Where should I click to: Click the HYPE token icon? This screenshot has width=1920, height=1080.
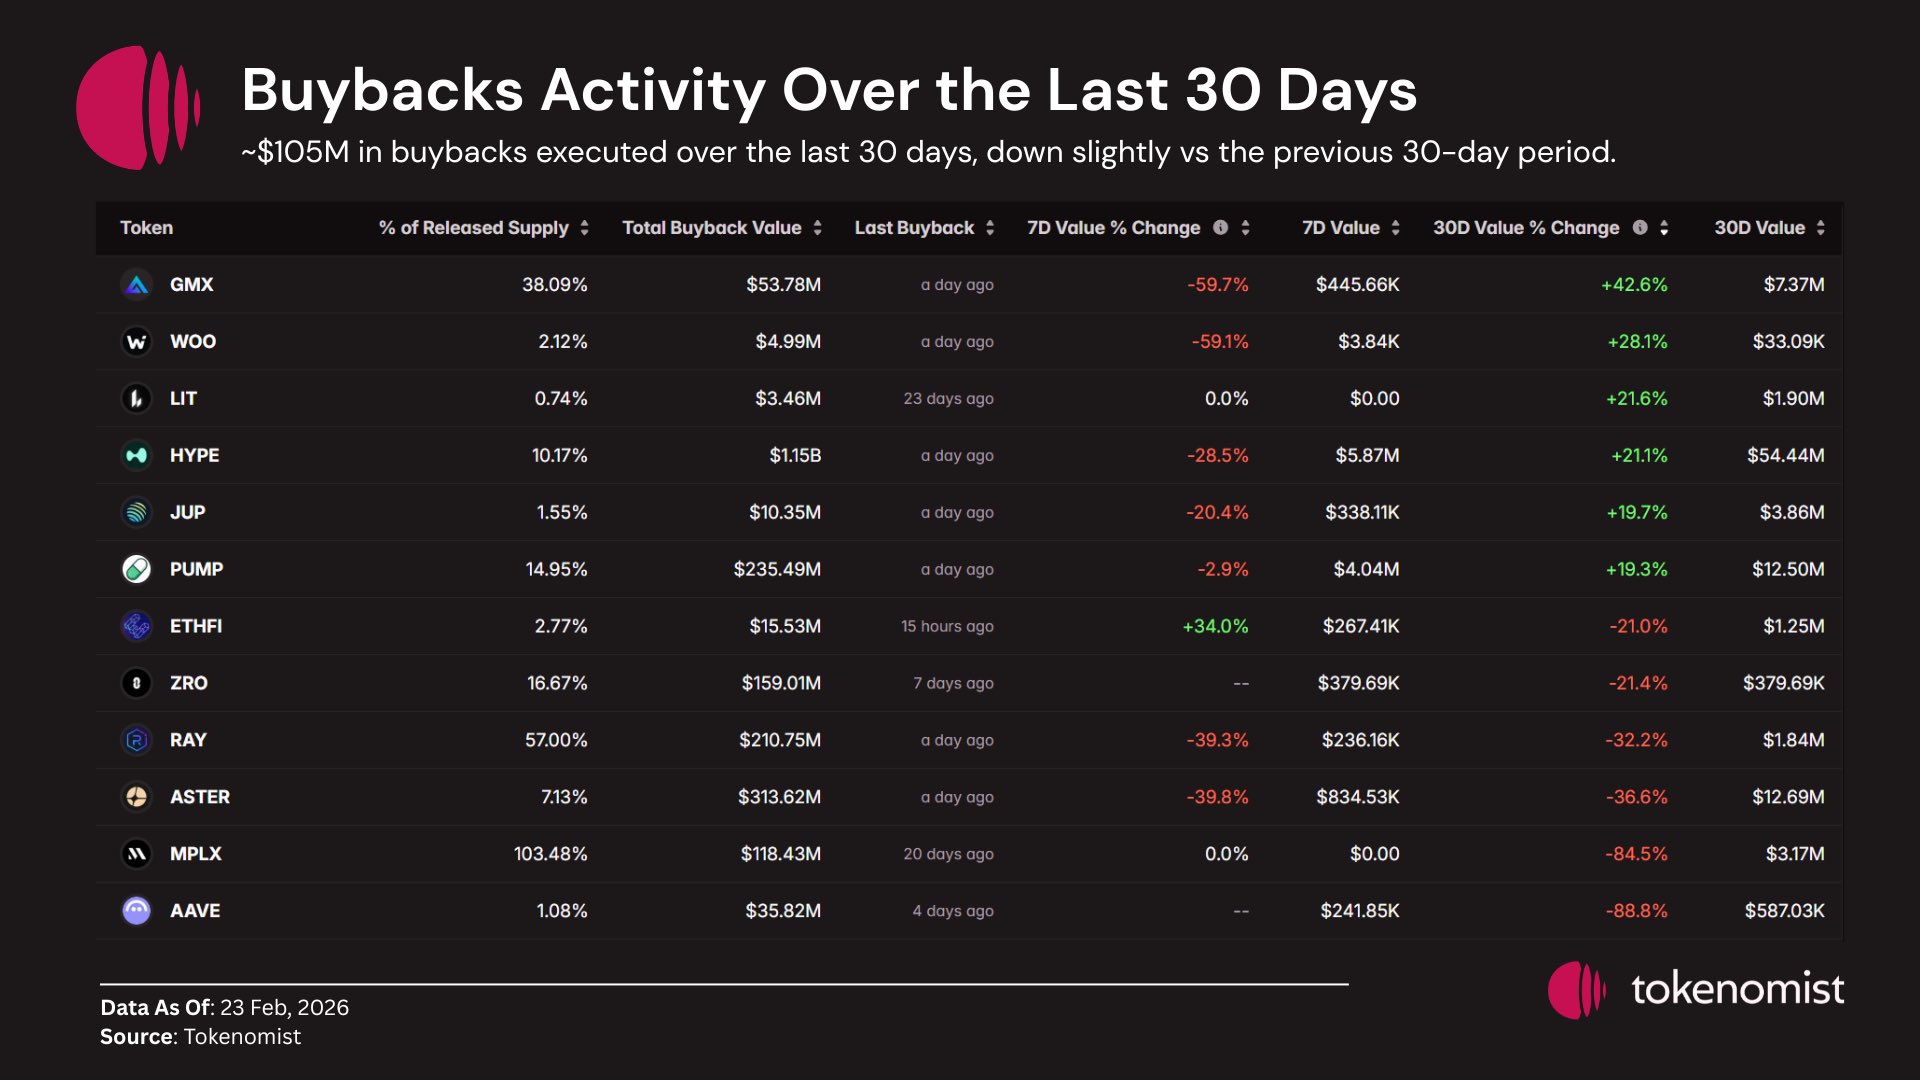(137, 456)
